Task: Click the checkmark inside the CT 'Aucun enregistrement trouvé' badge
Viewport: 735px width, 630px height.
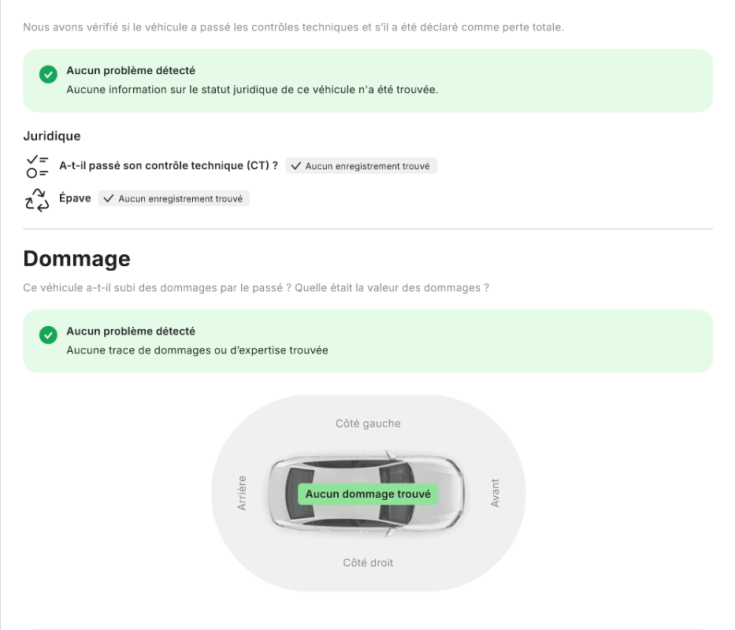Action: point(296,166)
